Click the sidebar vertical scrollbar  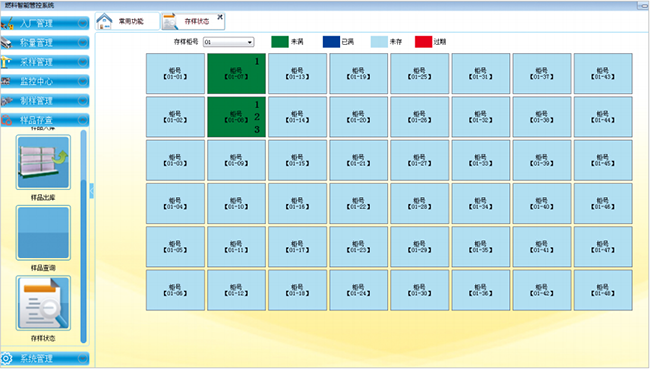[84, 236]
